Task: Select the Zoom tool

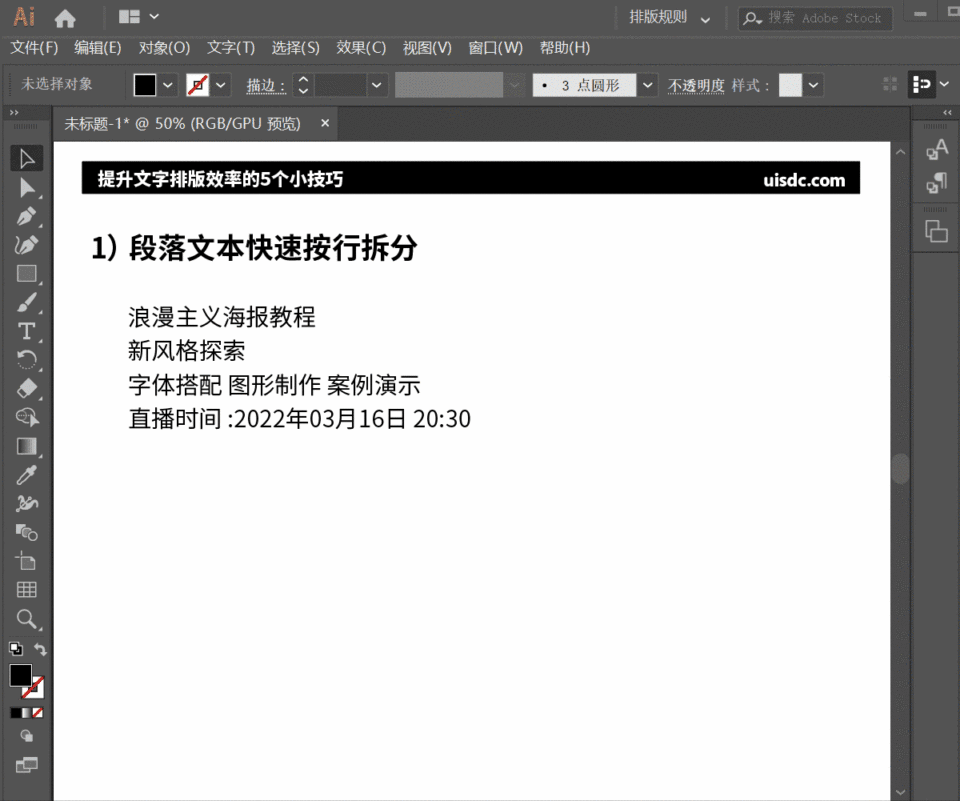Action: pos(27,619)
